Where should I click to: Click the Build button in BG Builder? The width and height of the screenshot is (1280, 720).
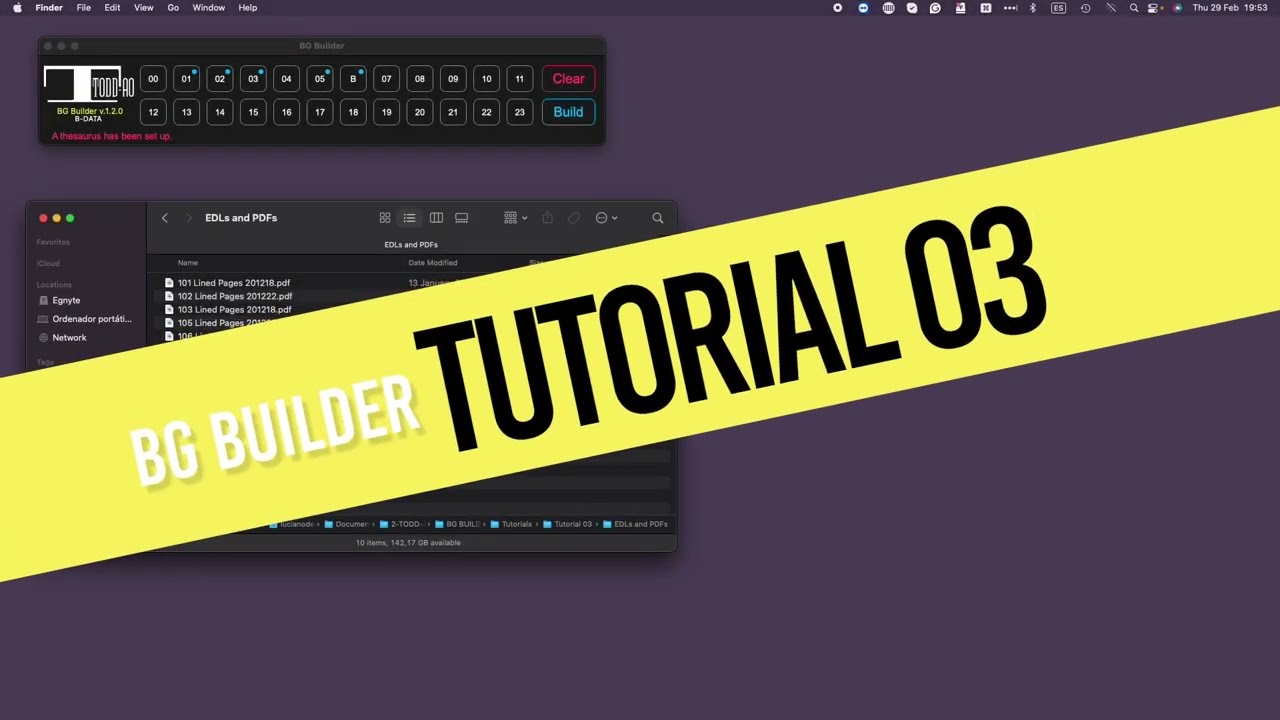click(568, 112)
